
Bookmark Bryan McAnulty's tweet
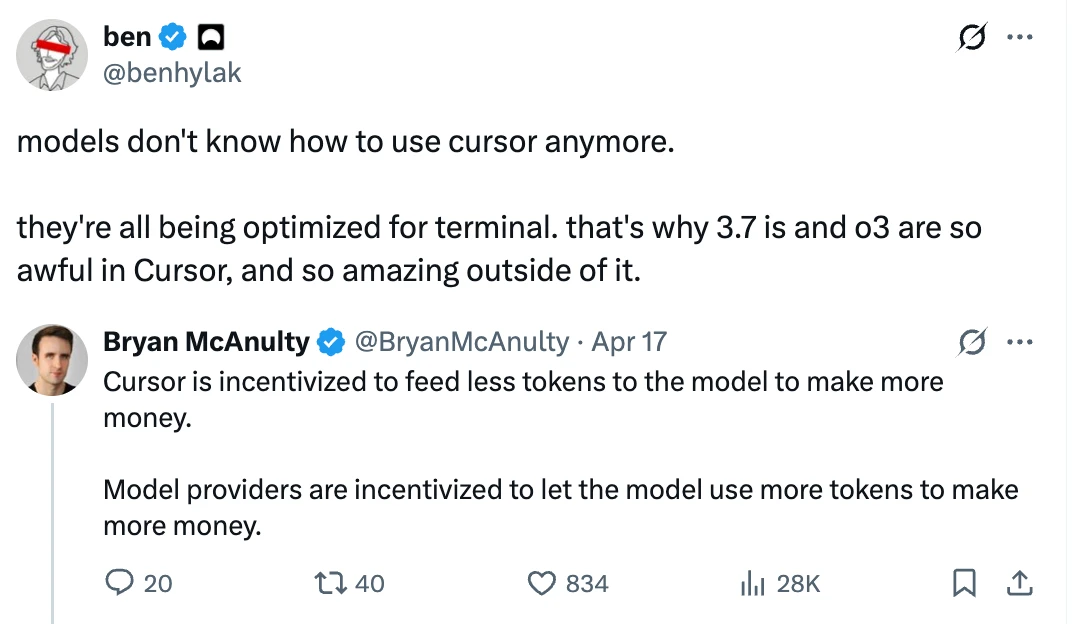pos(964,583)
